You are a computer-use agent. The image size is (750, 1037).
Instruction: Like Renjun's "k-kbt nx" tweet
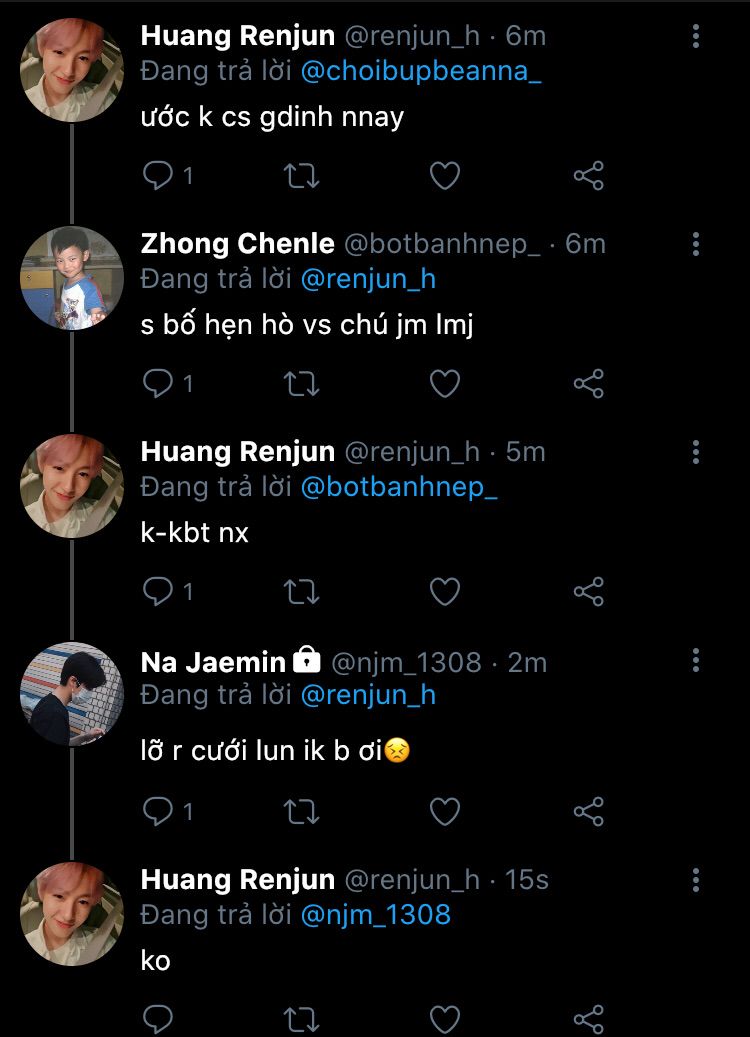[444, 591]
